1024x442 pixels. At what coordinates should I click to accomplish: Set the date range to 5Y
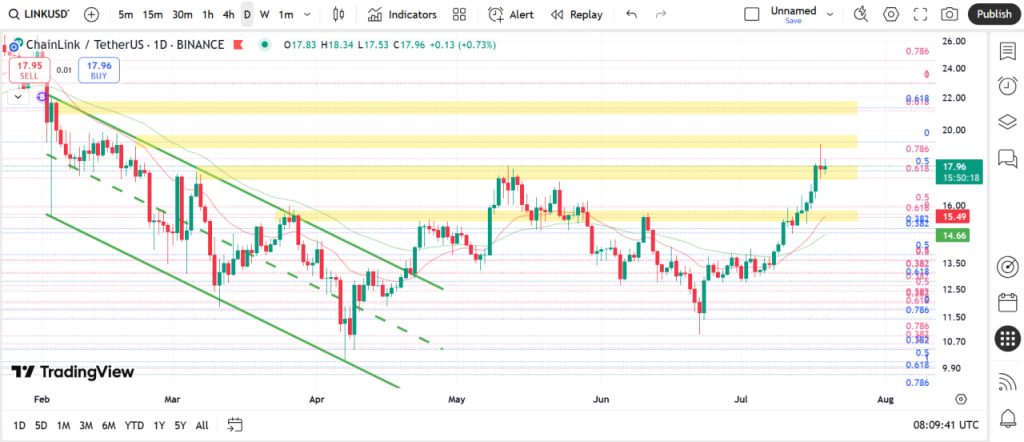tap(180, 425)
